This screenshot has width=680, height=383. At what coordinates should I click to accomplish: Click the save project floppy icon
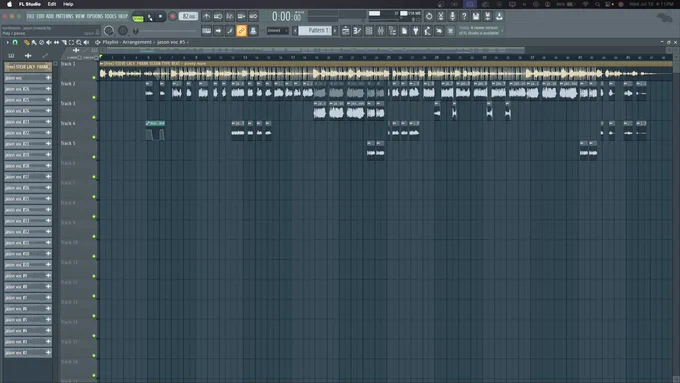pyautogui.click(x=476, y=16)
